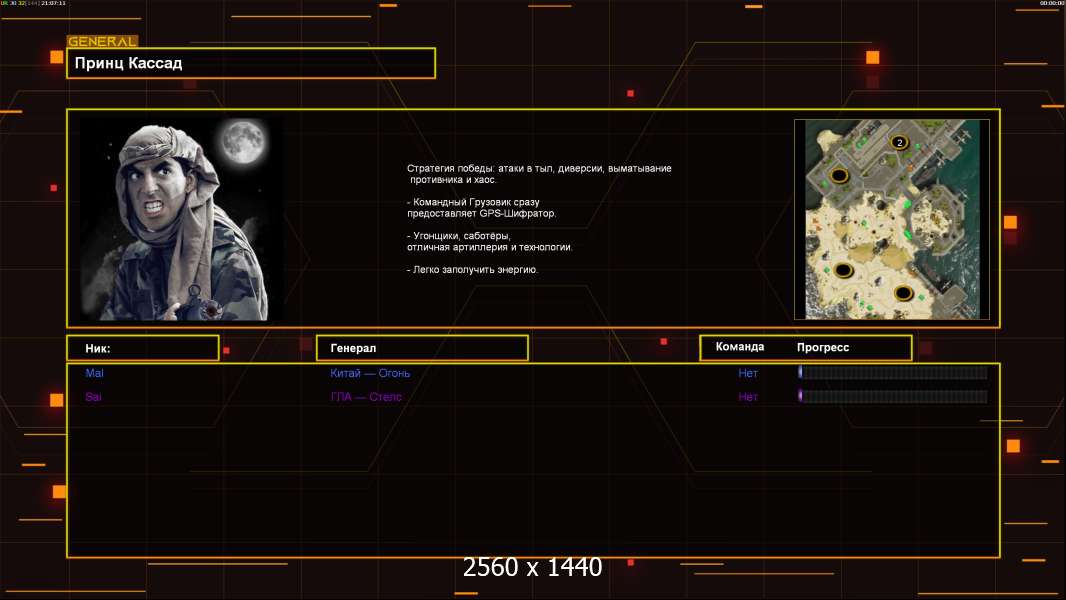Select the lower-left empty start position on minimap
This screenshot has height=600, width=1066.
843,271
